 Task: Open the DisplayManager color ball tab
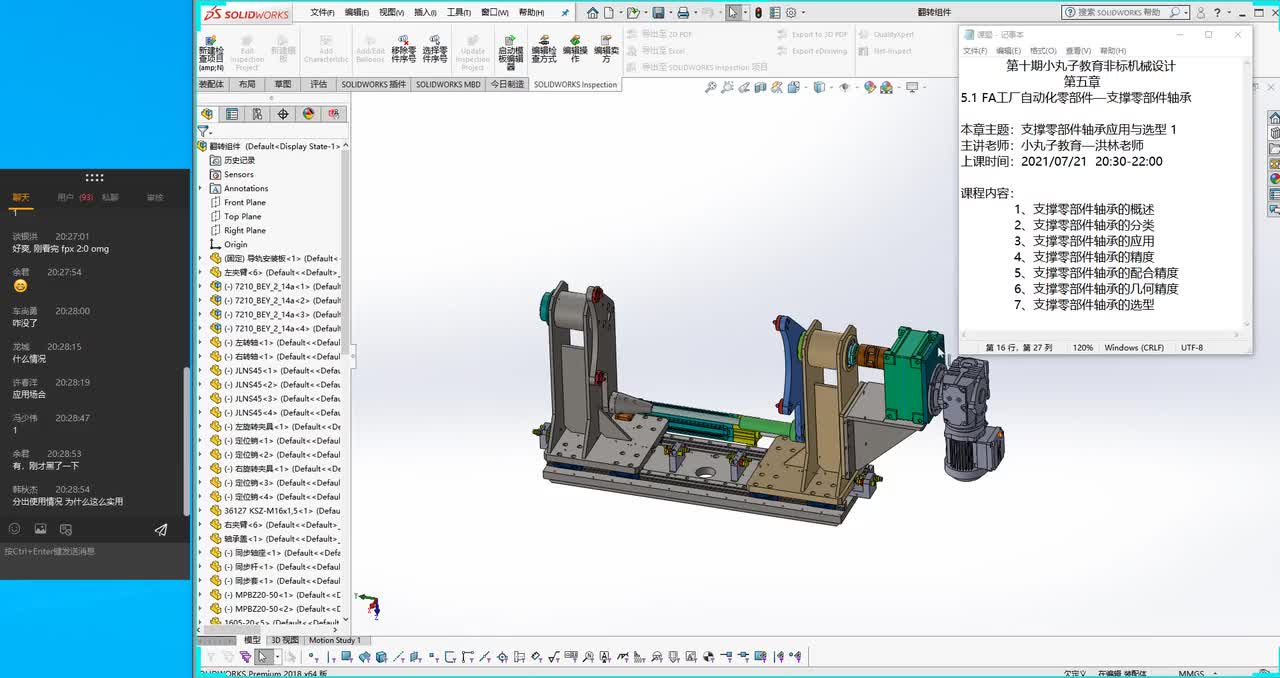tap(309, 114)
